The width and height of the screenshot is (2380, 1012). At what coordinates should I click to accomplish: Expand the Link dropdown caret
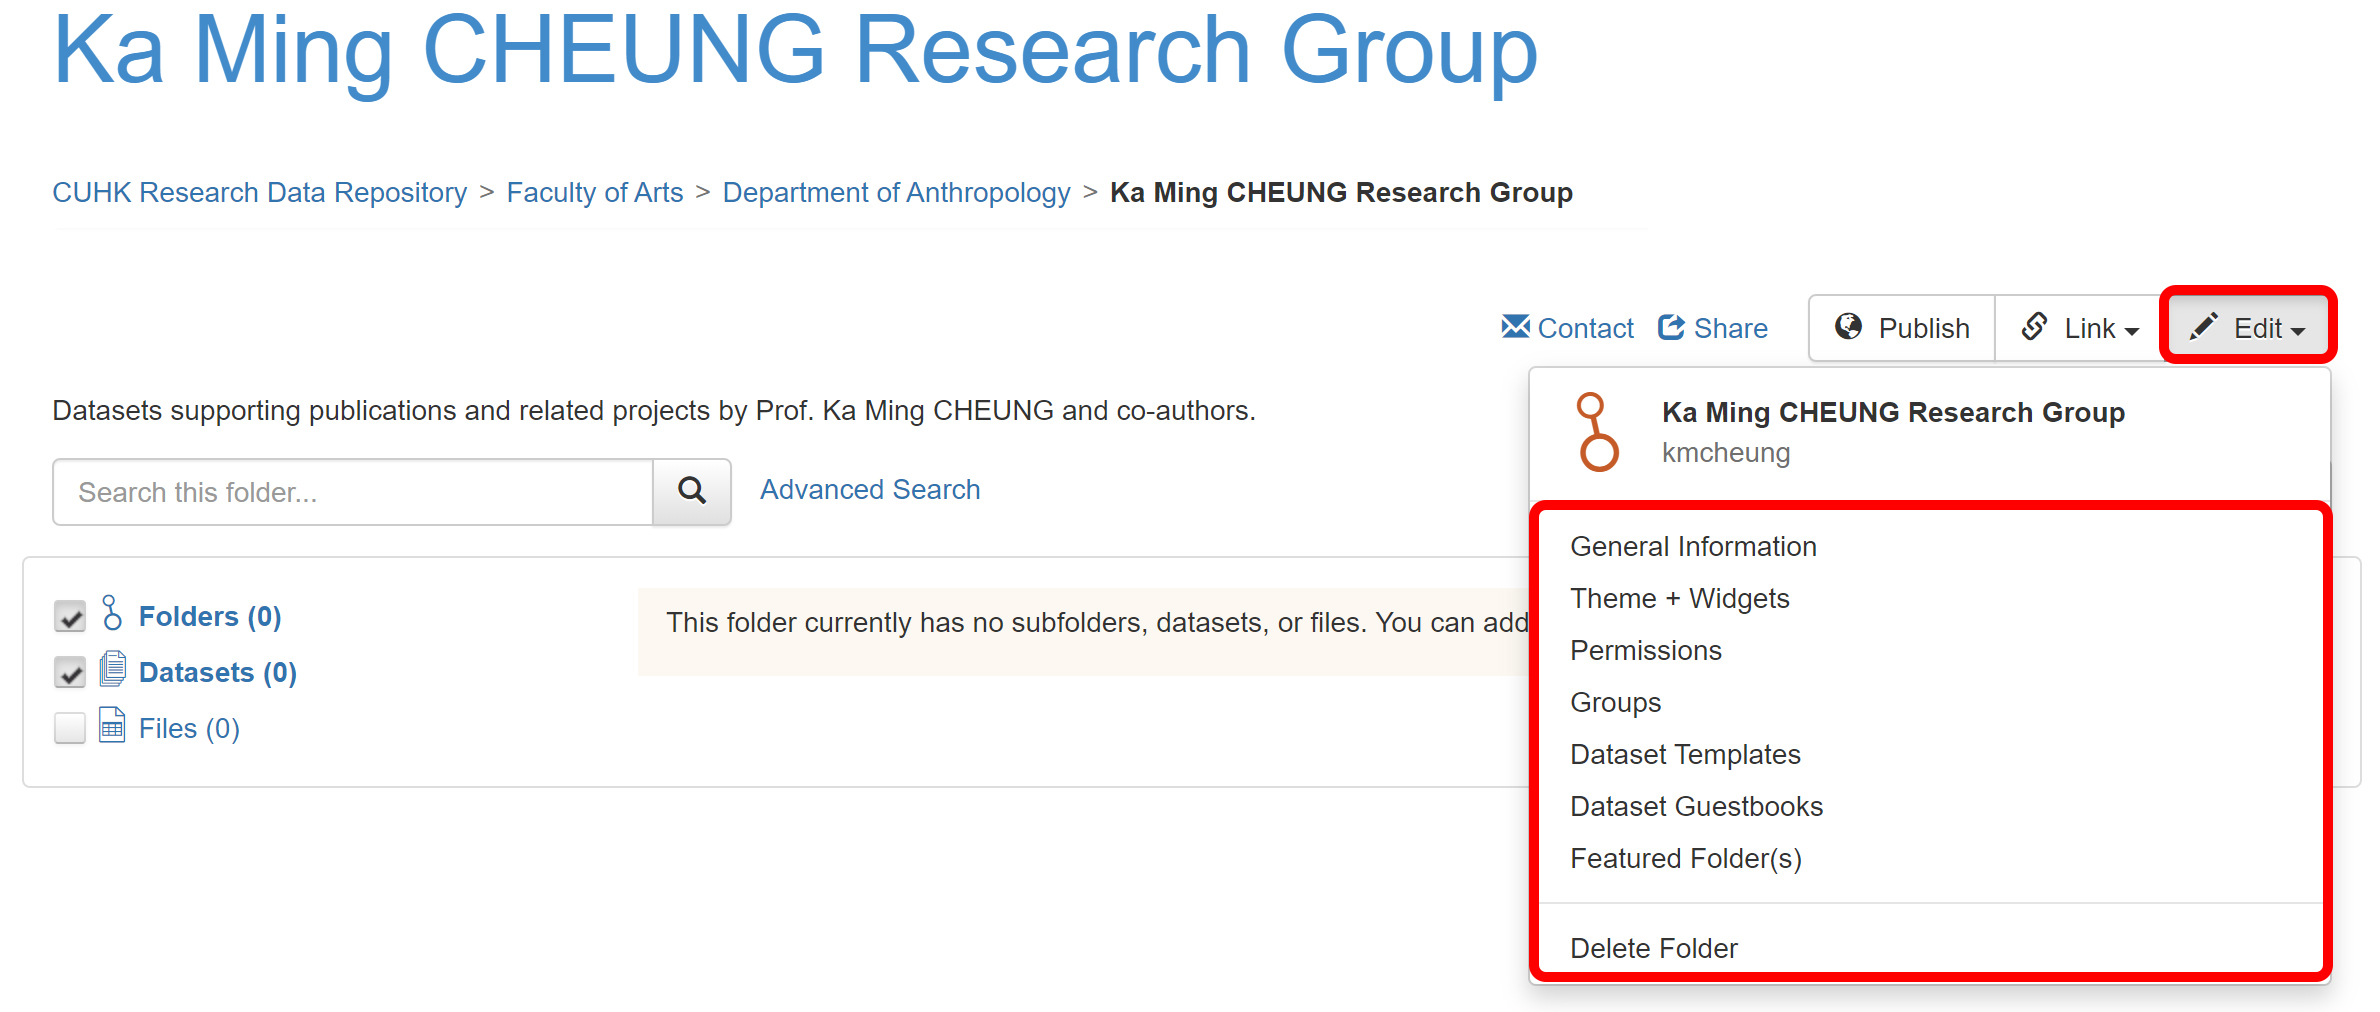2131,331
